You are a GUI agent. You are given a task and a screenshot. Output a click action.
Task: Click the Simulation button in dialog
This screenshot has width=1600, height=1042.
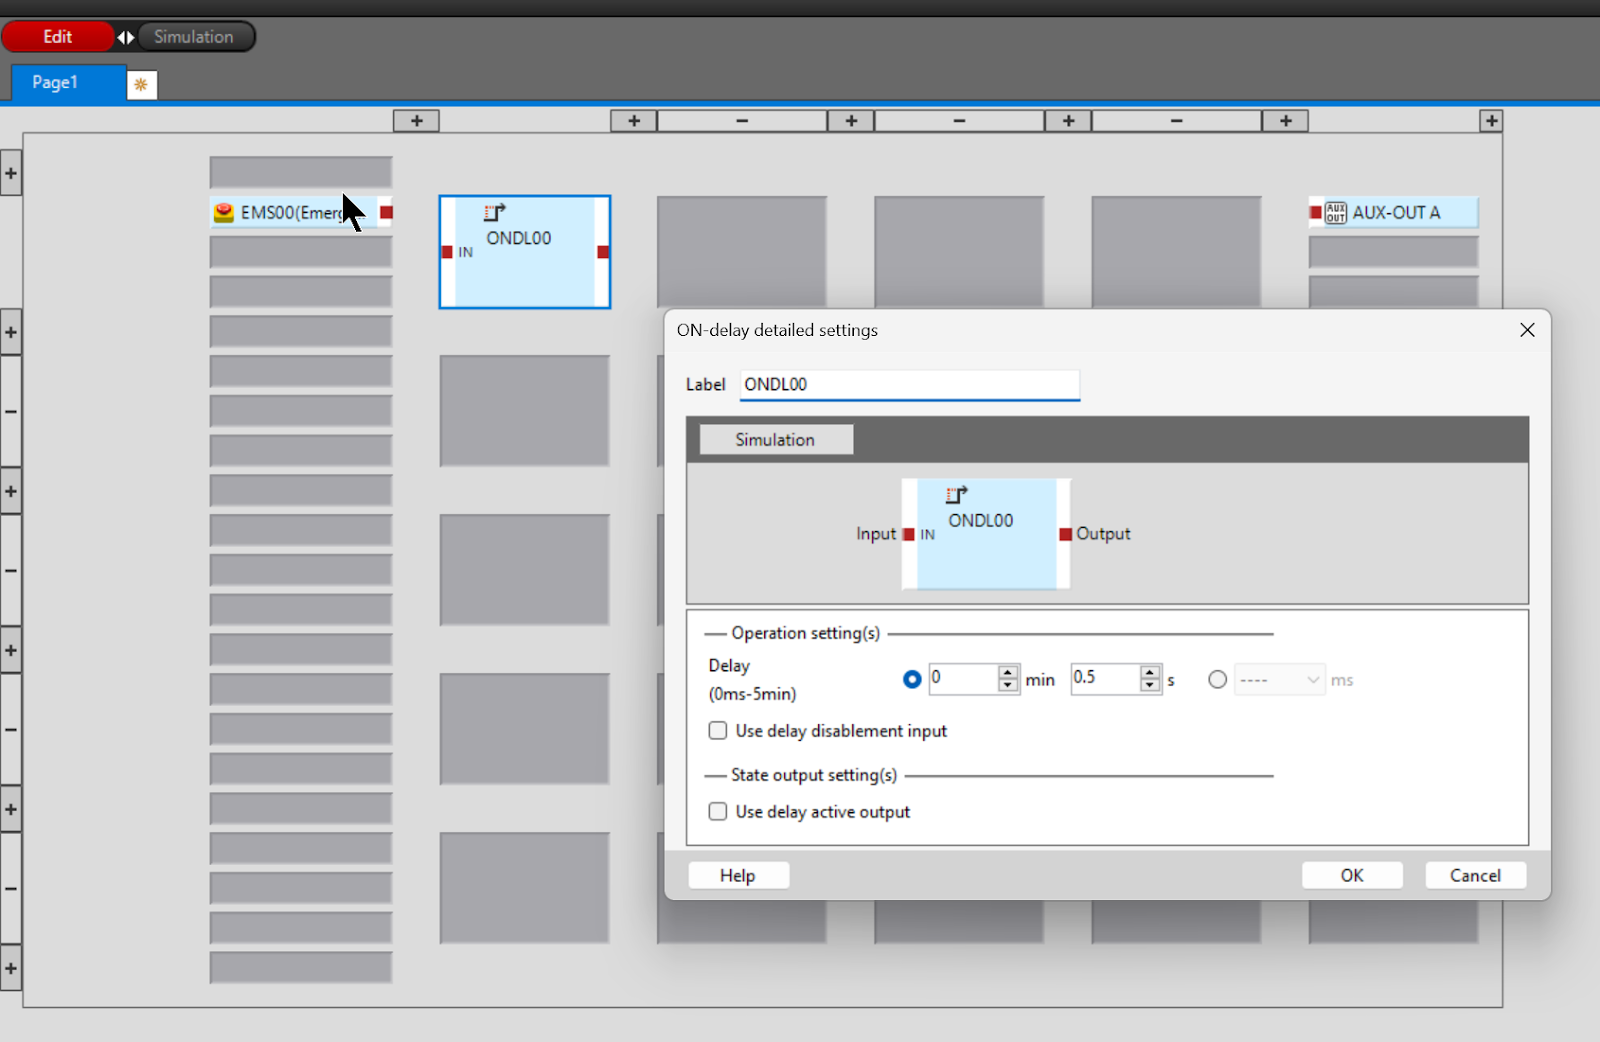coord(776,440)
